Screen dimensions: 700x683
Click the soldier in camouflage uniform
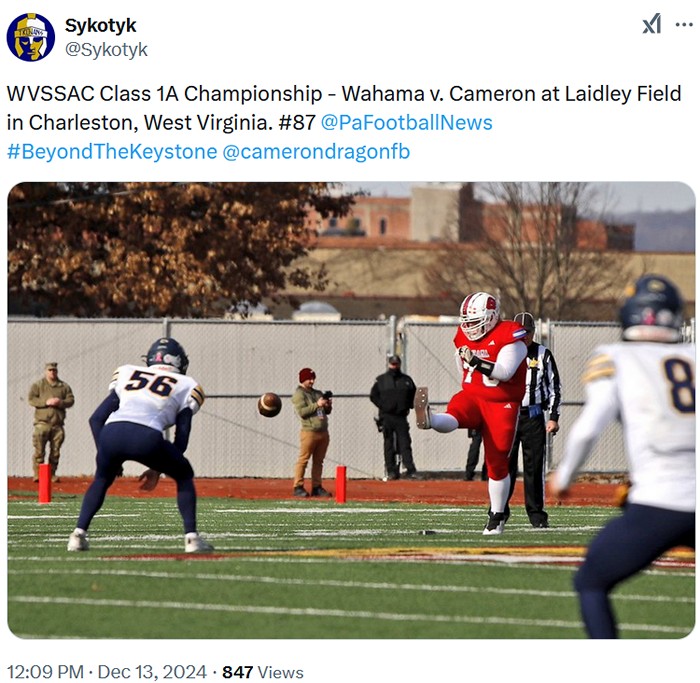point(50,420)
